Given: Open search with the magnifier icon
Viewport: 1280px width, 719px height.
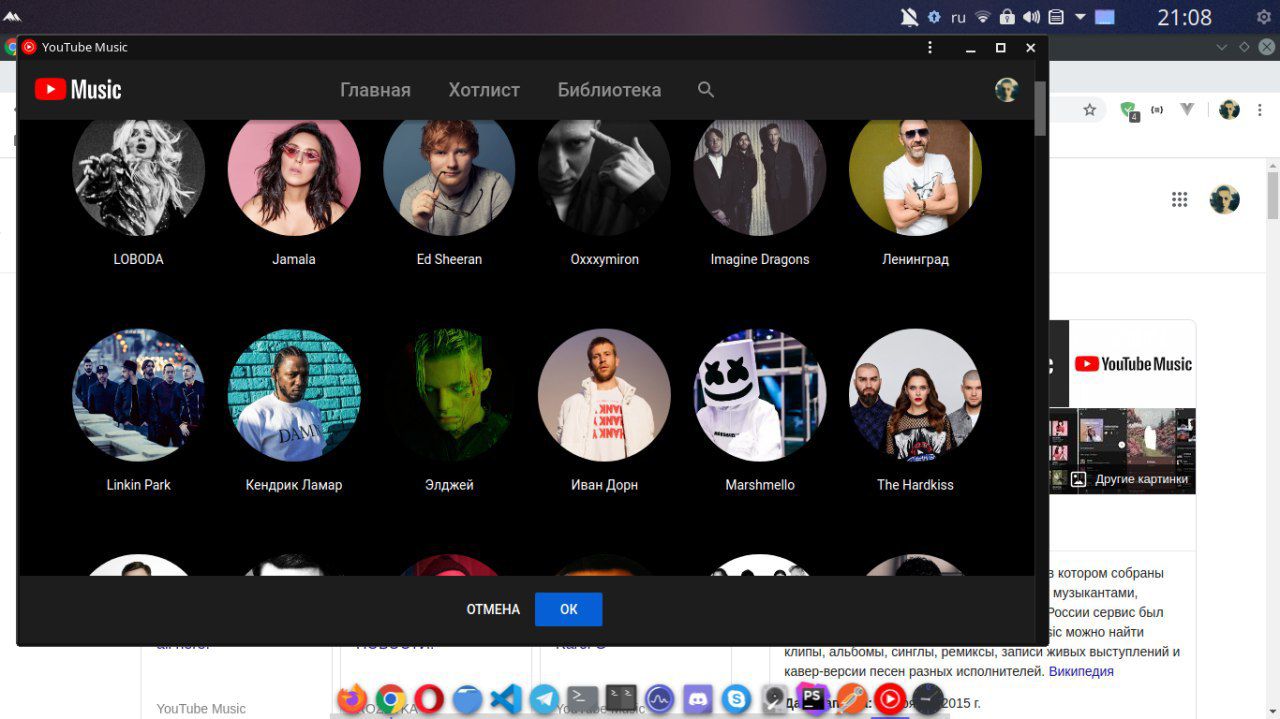Looking at the screenshot, I should coord(706,90).
